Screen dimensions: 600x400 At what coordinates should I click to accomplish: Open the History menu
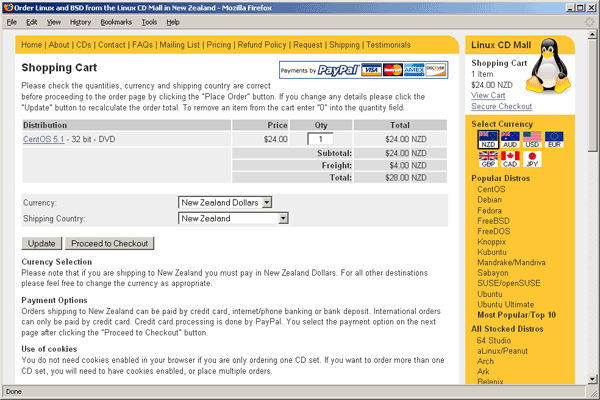click(80, 22)
